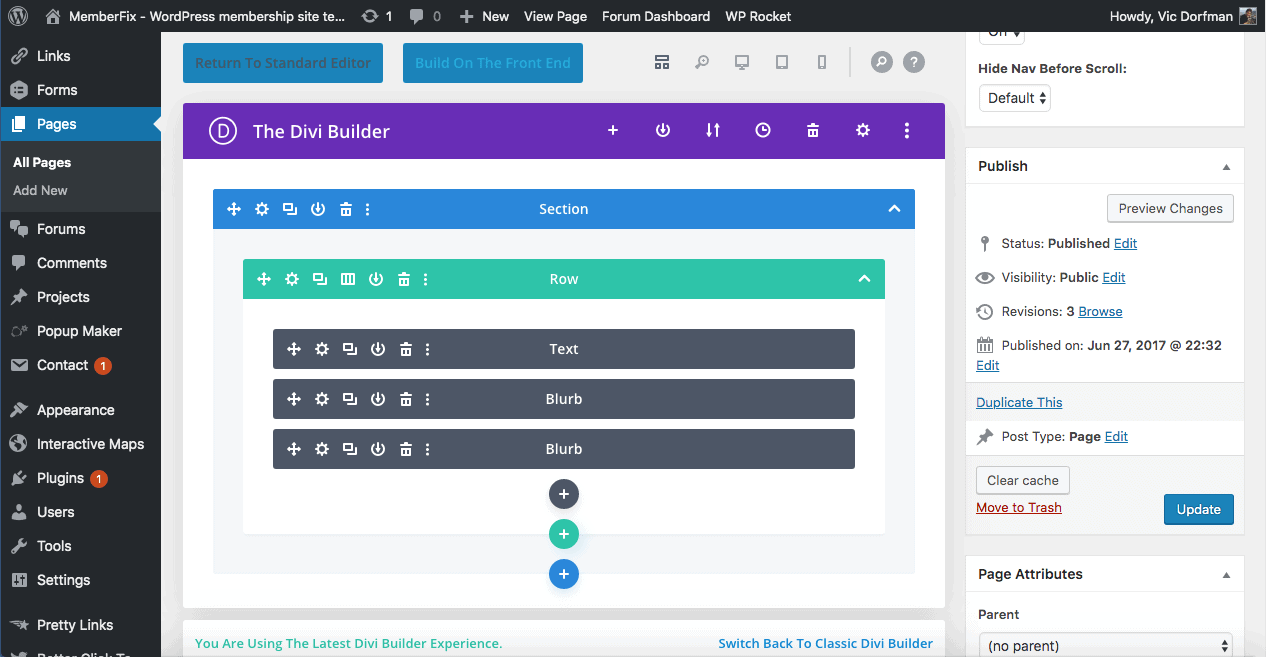Toggle the Row enable/disable power icon

pyautogui.click(x=376, y=279)
